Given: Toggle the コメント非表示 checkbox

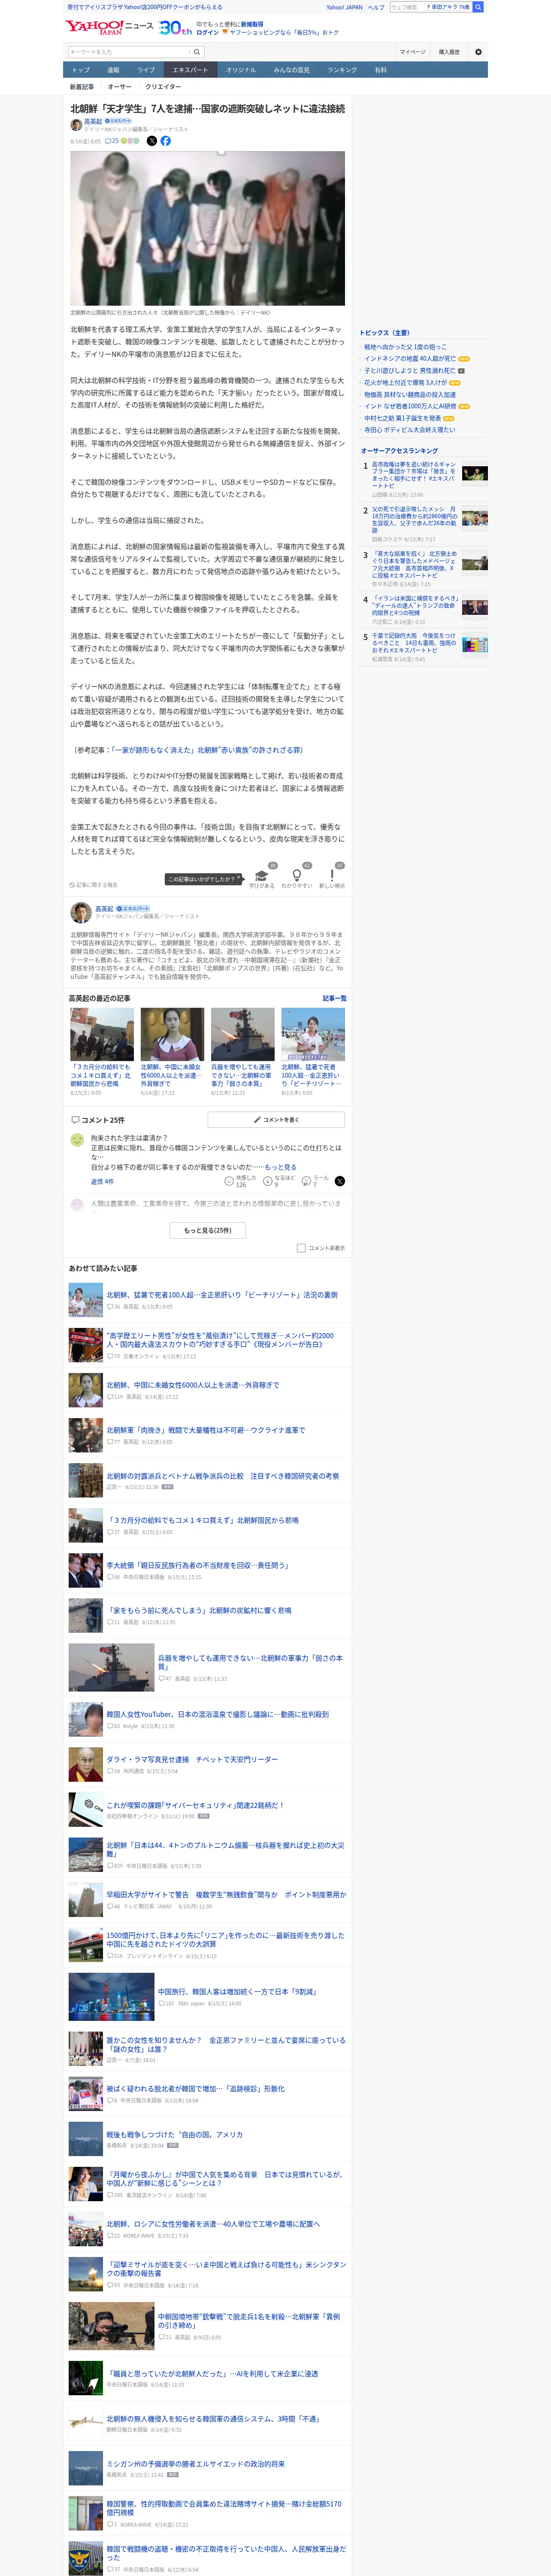Looking at the screenshot, I should pyautogui.click(x=301, y=1248).
